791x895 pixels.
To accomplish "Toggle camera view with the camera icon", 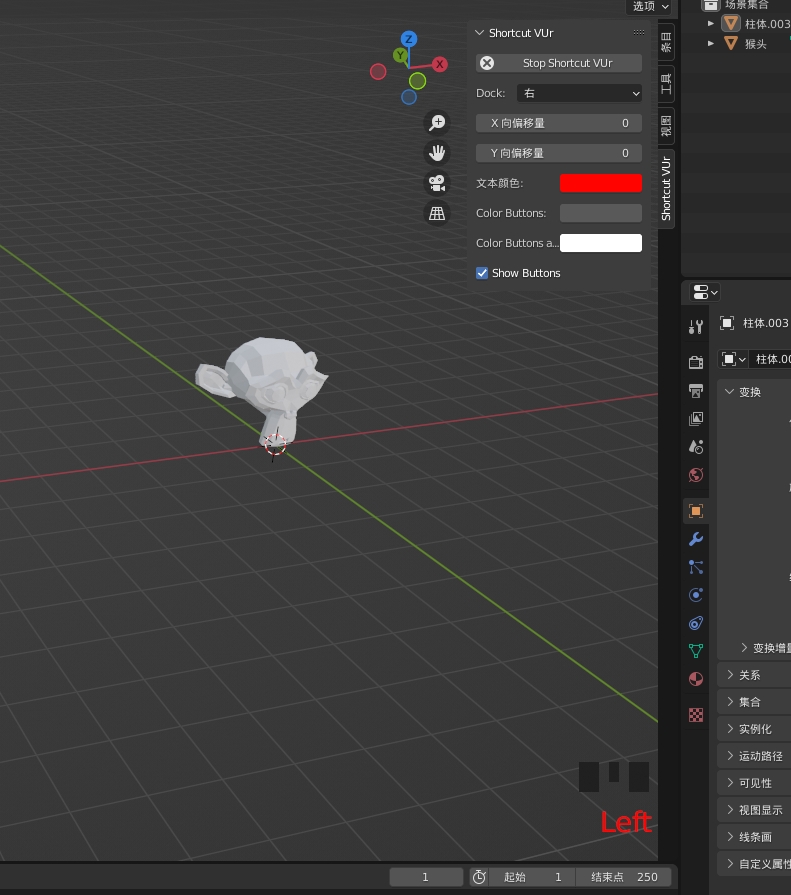I will coord(437,183).
